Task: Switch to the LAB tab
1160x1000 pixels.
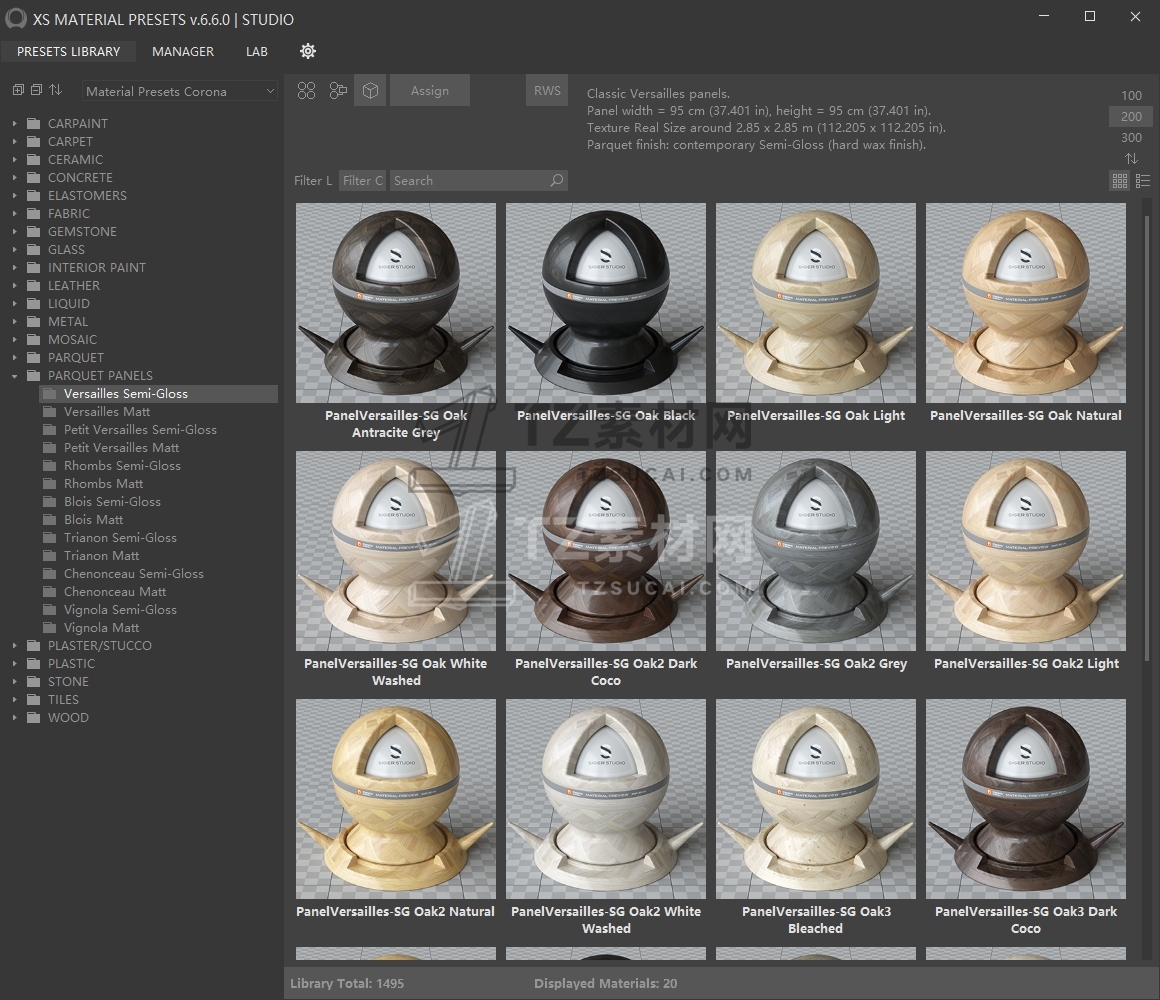Action: pyautogui.click(x=257, y=51)
